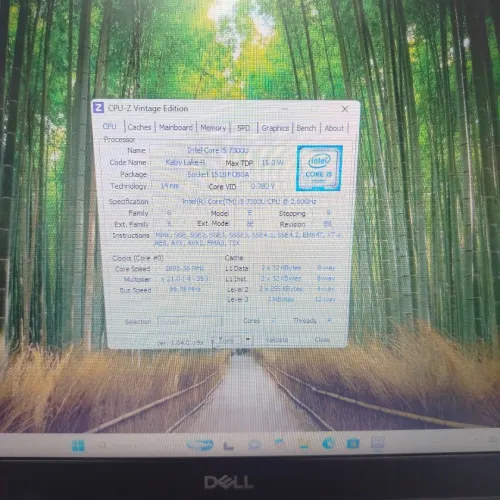Screen dimensions: 500x500
Task: Expand the Tools dropdown arrow
Action: coord(248,339)
